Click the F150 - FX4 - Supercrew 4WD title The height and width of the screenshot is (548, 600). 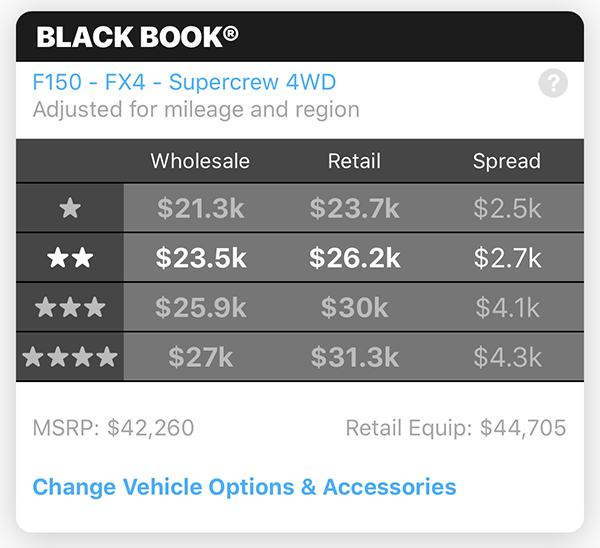pos(184,82)
